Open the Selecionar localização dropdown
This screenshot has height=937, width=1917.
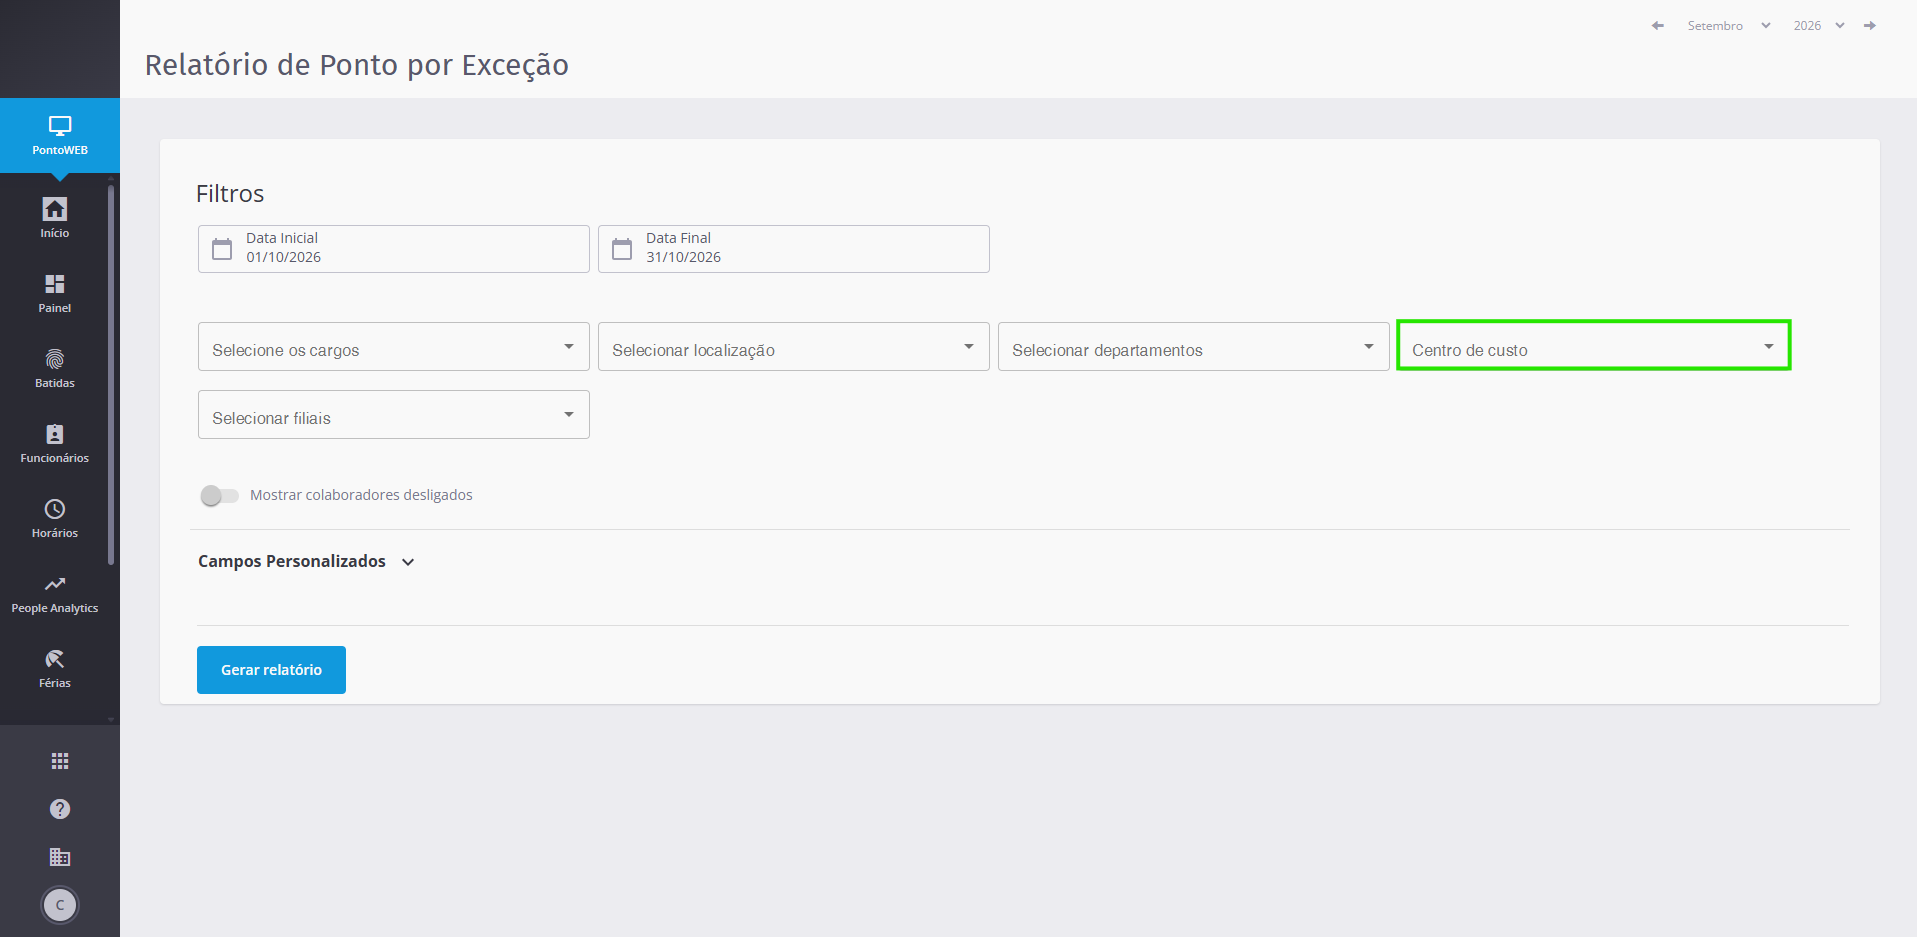click(x=794, y=347)
